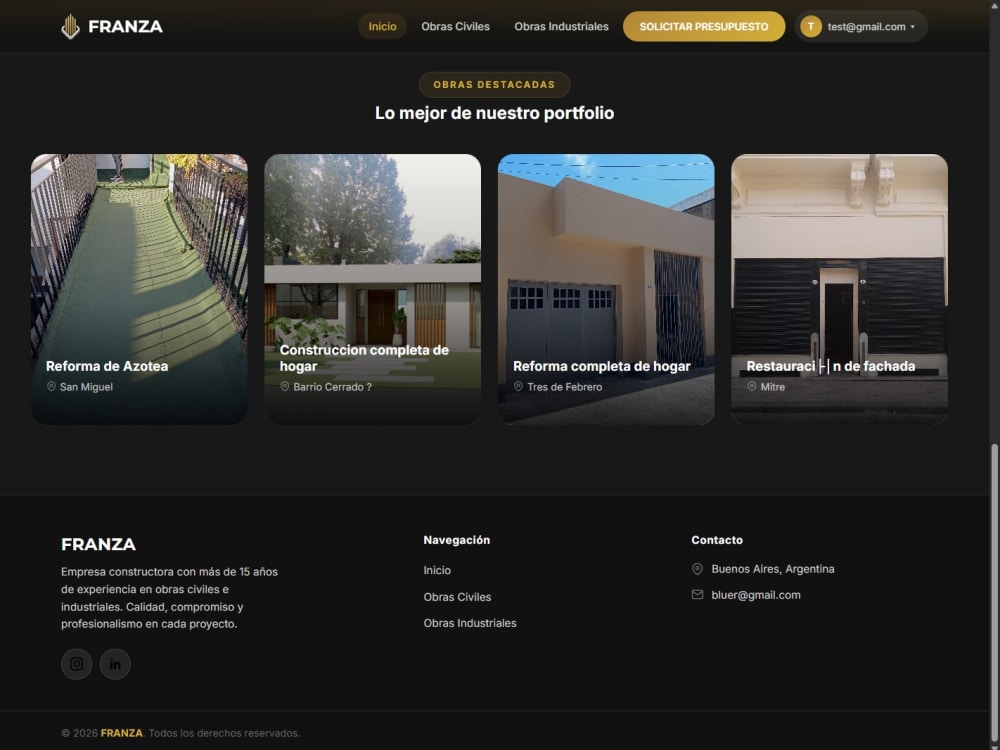Click 'Mitre' location text

pyautogui.click(x=772, y=386)
